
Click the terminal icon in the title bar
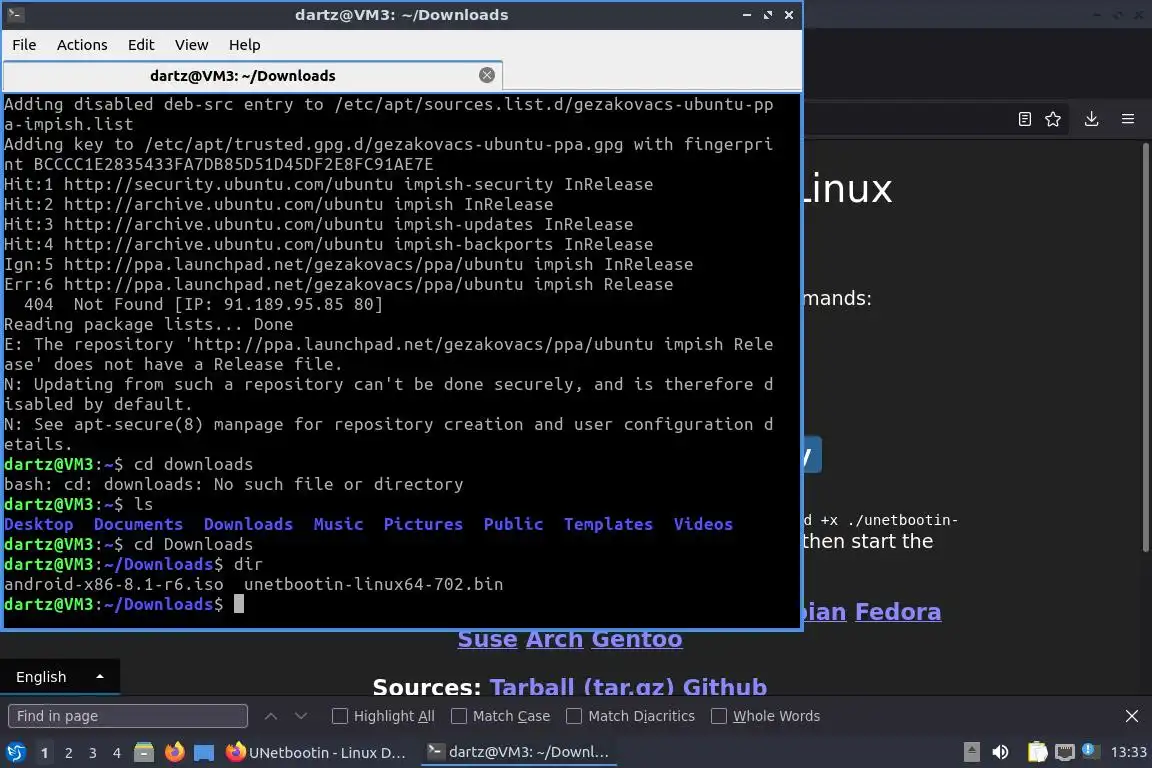(x=15, y=15)
